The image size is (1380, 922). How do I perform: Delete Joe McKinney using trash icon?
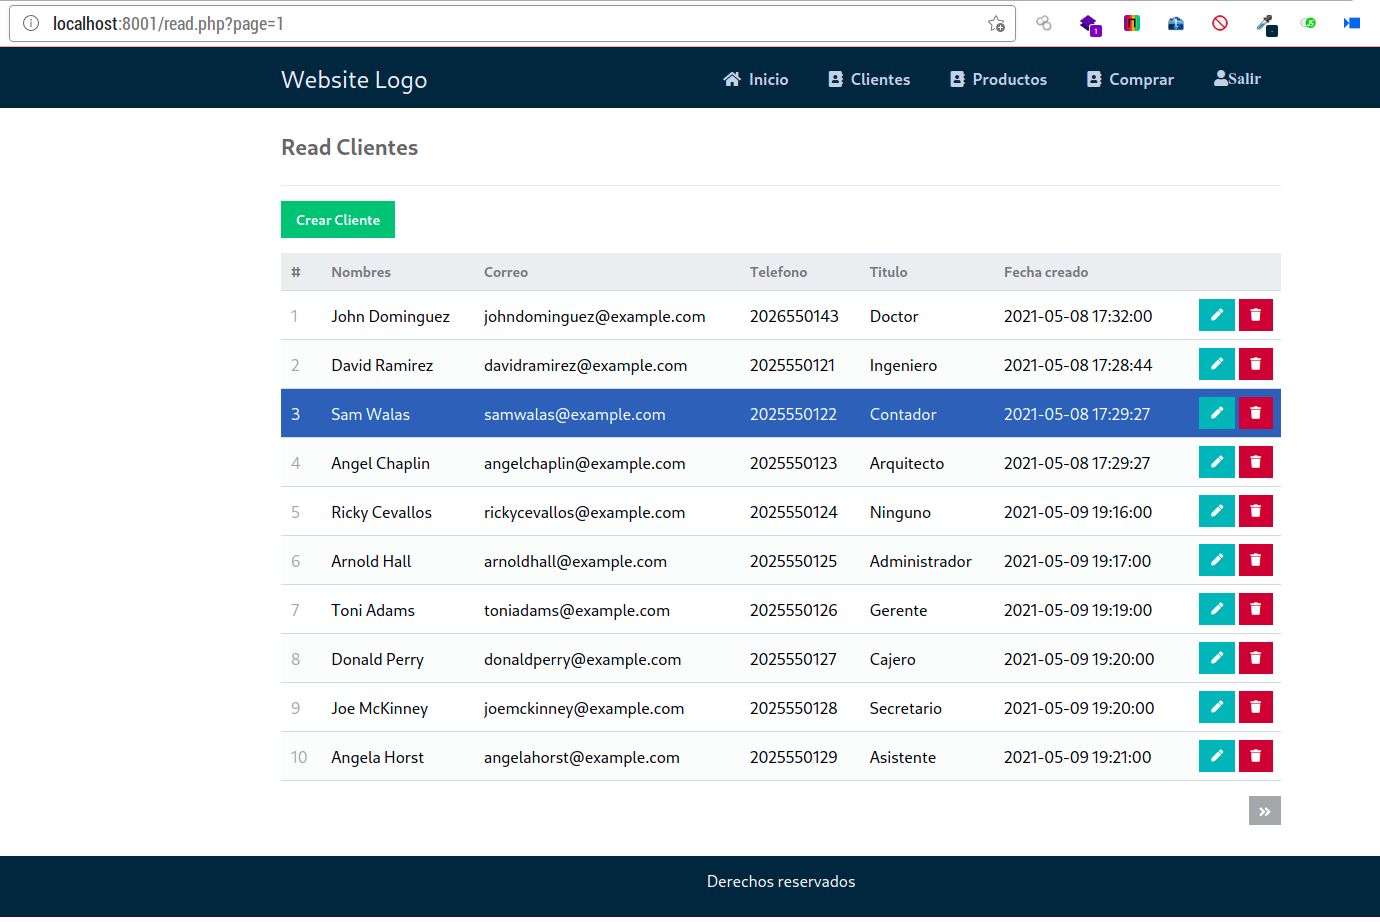coord(1256,707)
